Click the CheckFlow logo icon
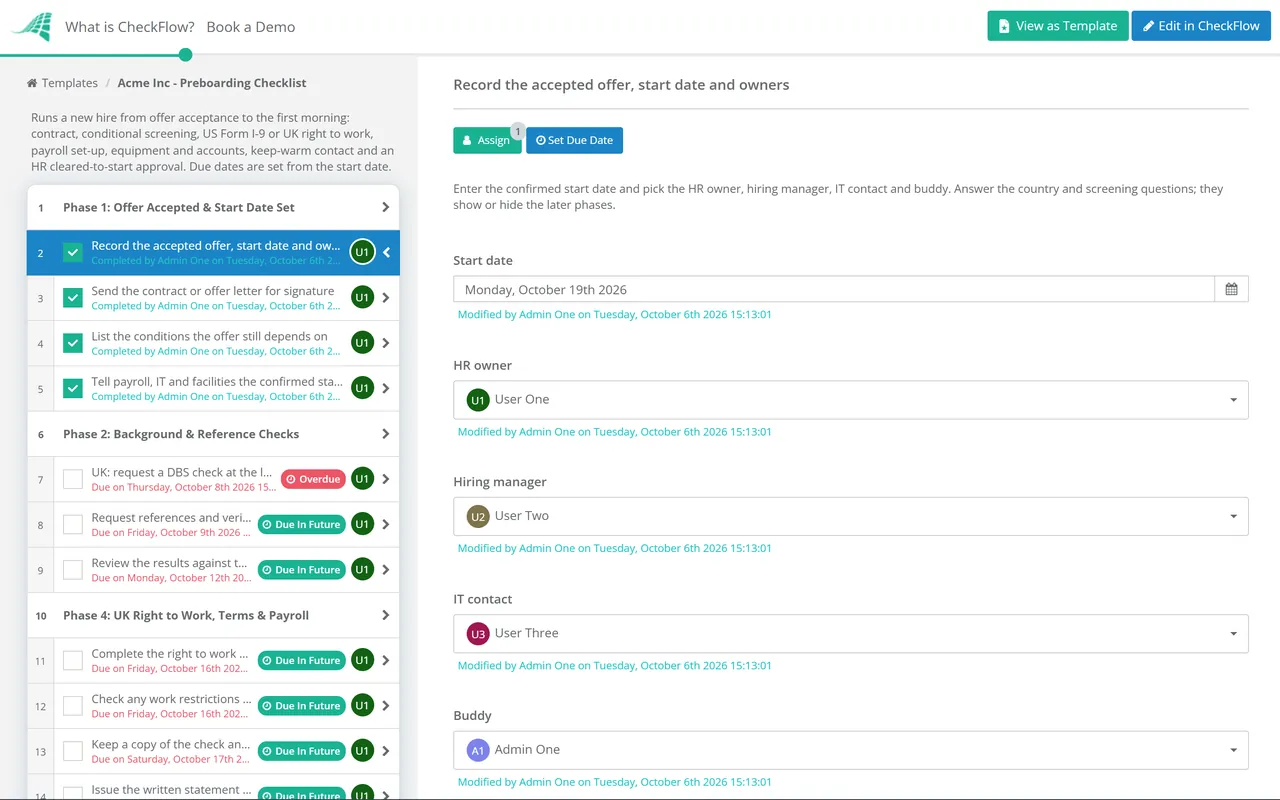Viewport: 1280px width, 800px height. point(32,27)
